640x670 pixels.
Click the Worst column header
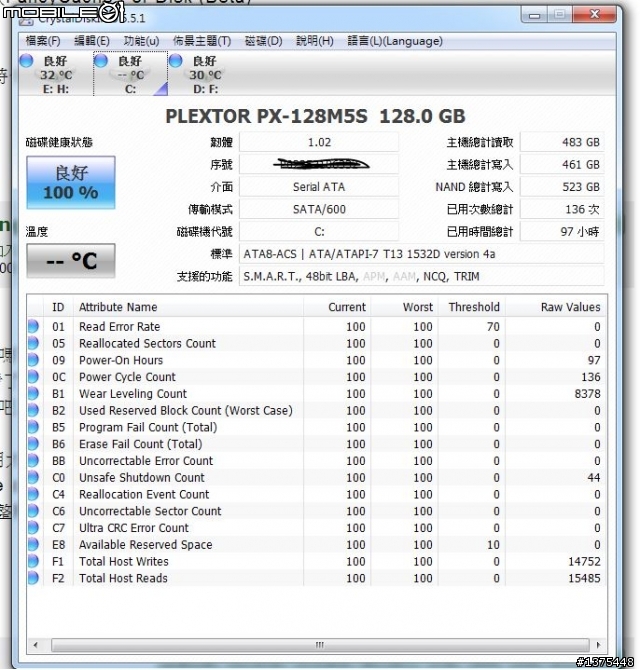[404, 307]
